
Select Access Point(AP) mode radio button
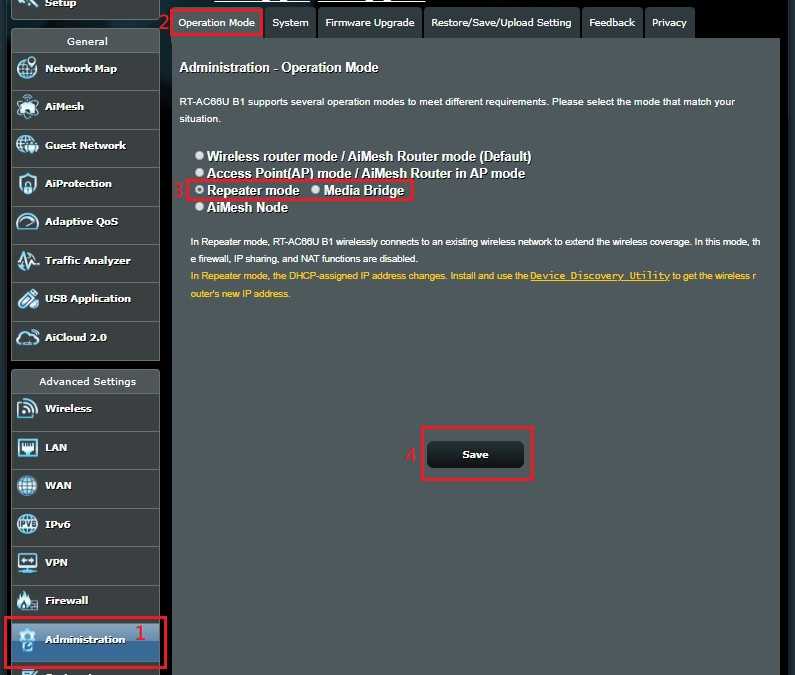199,173
